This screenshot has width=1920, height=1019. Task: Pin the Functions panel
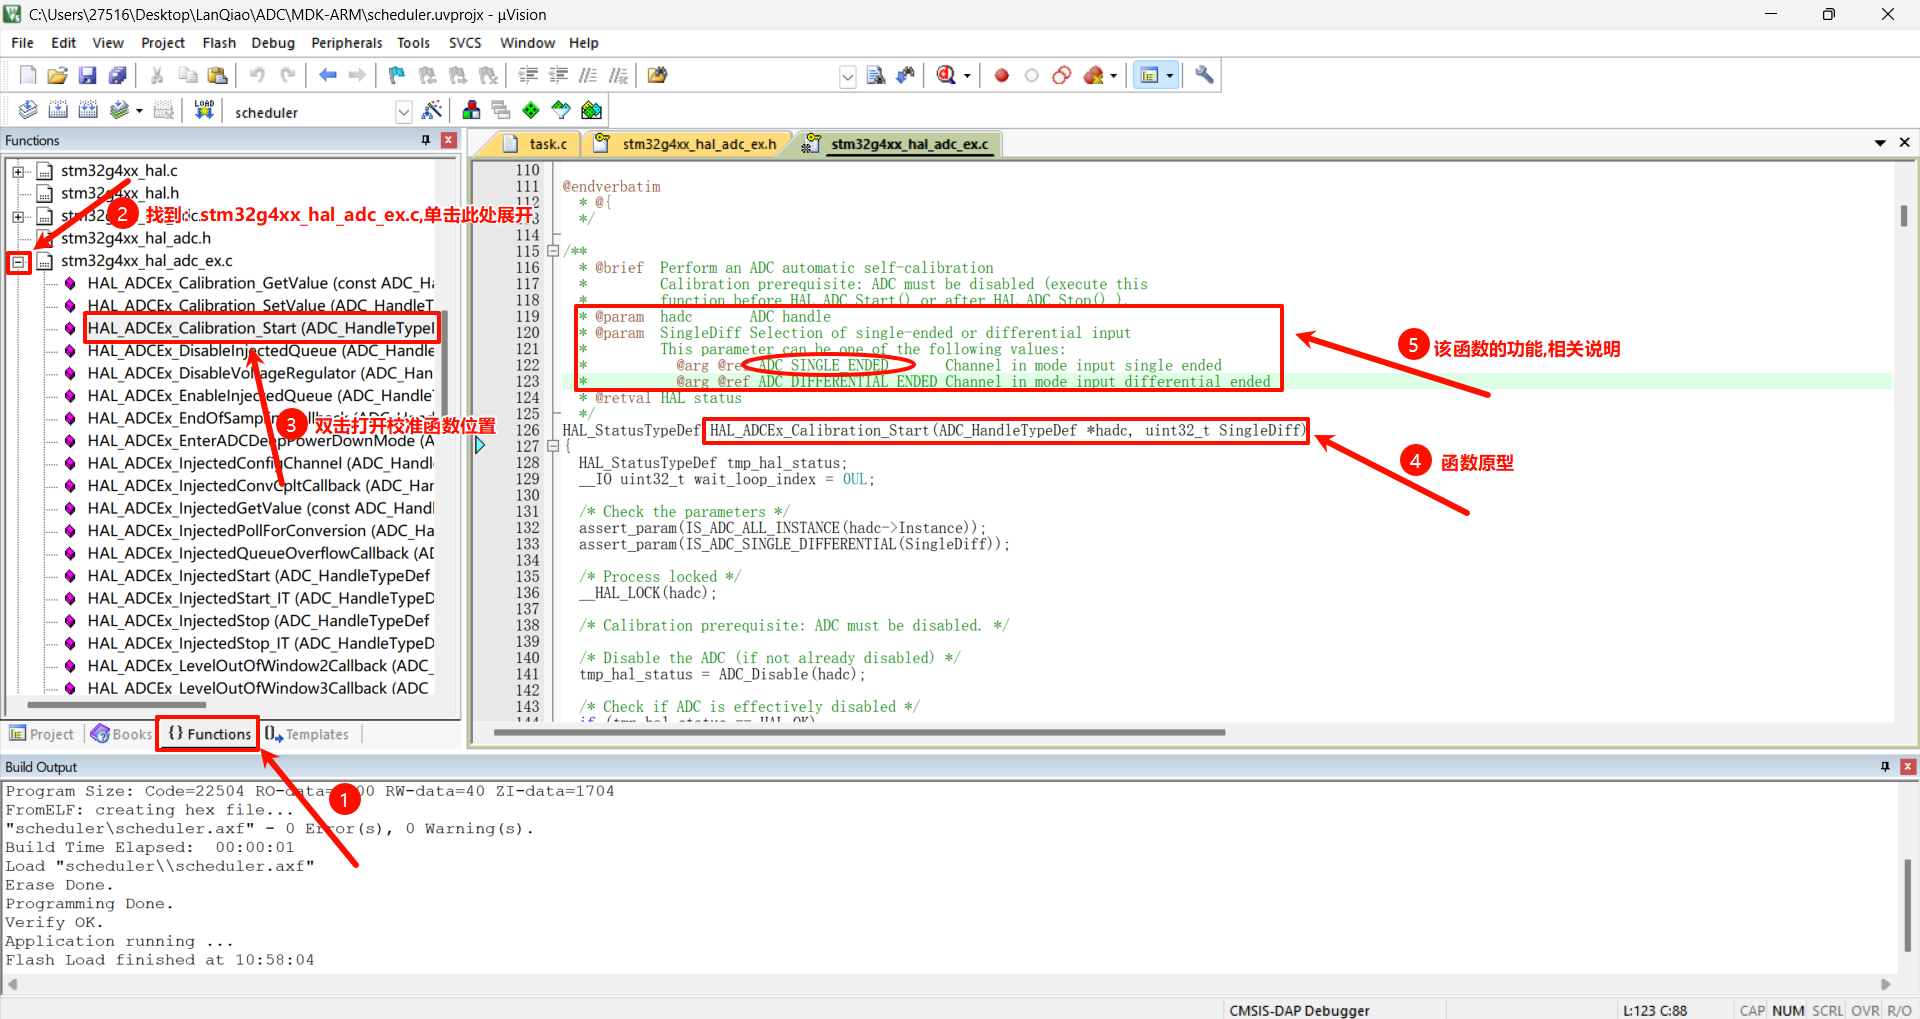pyautogui.click(x=426, y=140)
